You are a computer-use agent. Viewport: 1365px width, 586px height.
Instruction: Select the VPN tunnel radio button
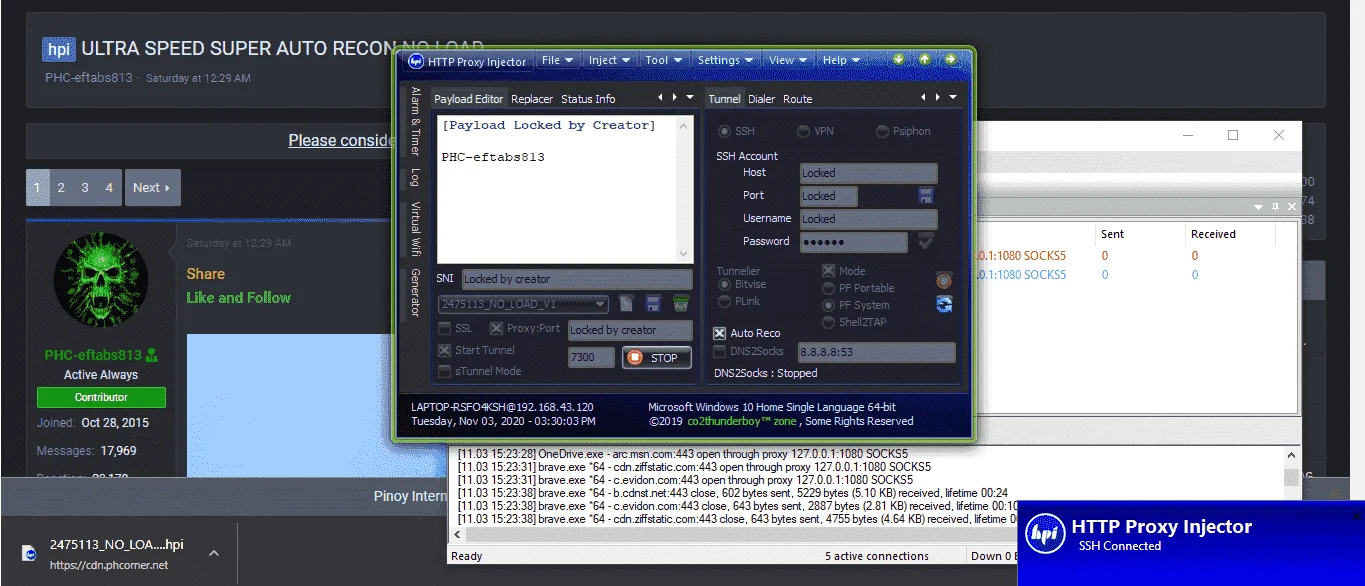[803, 131]
